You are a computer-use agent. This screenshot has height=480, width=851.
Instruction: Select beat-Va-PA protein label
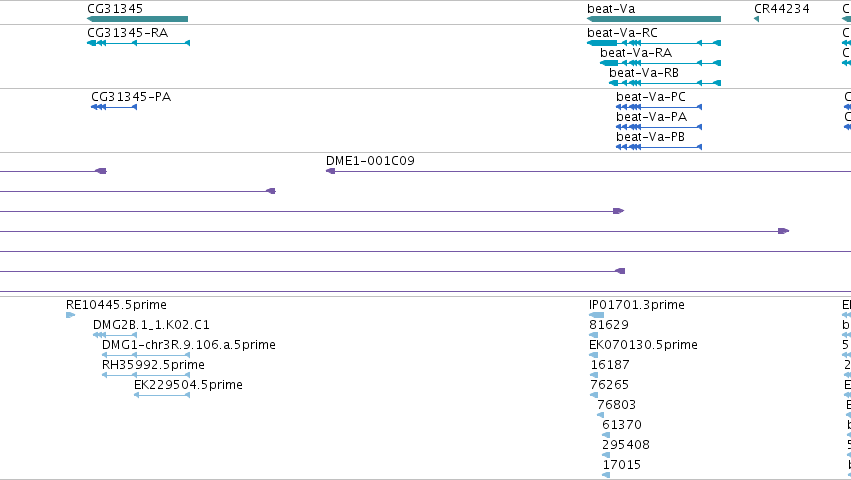click(x=651, y=117)
